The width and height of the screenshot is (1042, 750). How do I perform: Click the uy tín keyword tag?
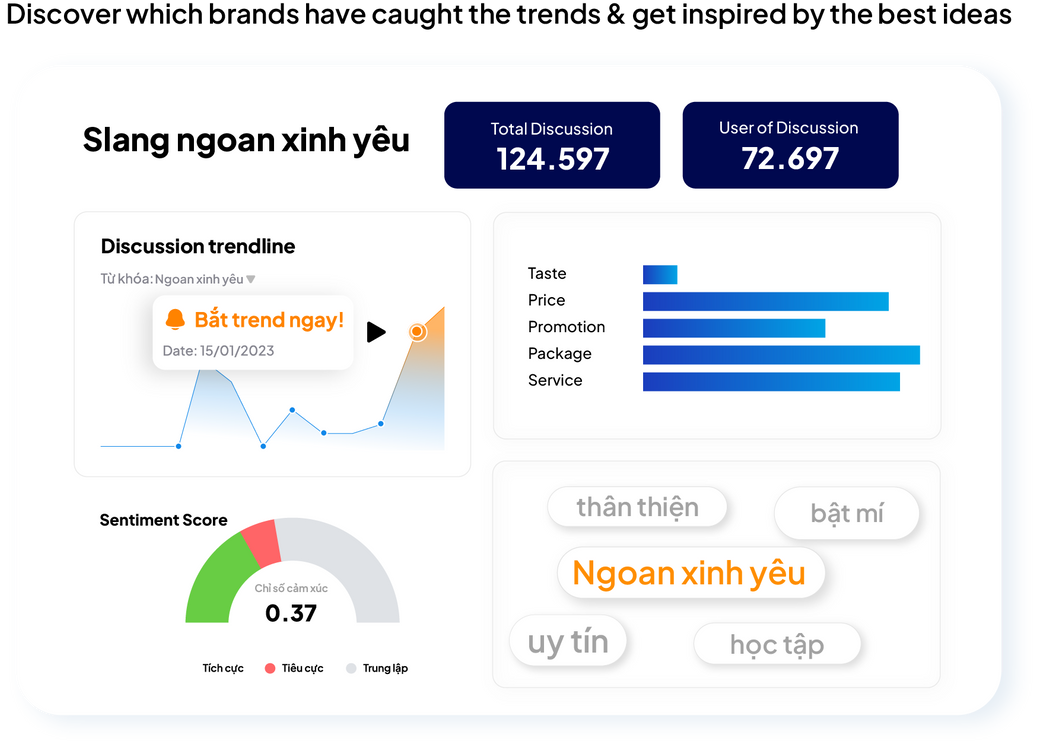click(x=568, y=641)
